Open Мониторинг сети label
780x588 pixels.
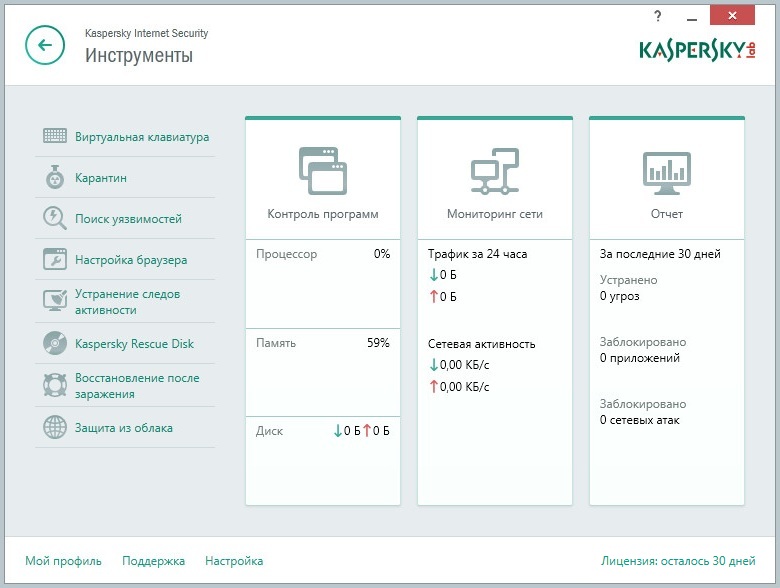point(495,214)
